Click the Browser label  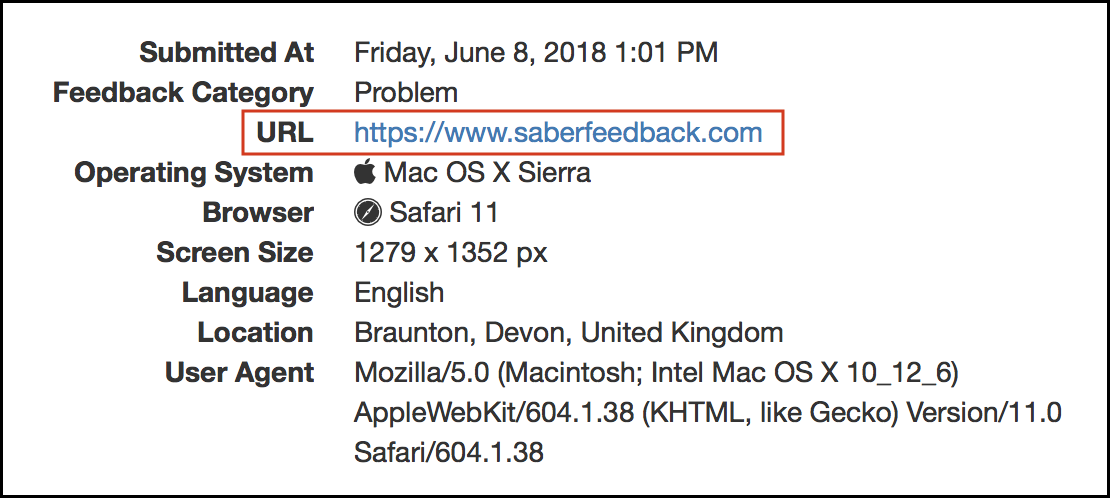[258, 212]
